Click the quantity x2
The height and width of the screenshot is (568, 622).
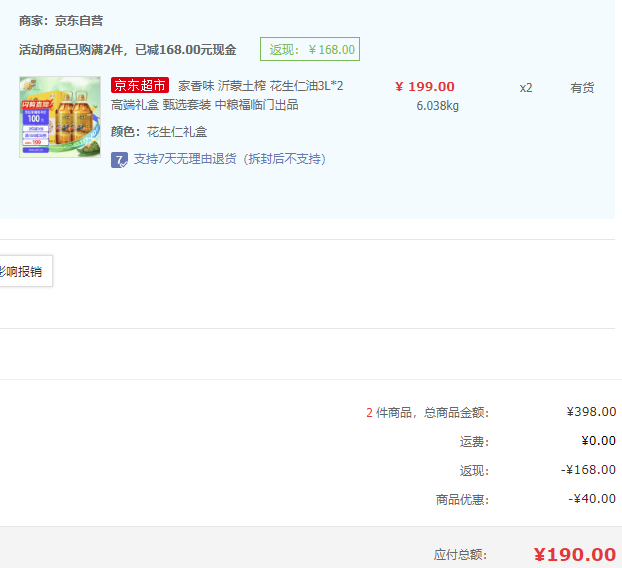click(x=526, y=88)
